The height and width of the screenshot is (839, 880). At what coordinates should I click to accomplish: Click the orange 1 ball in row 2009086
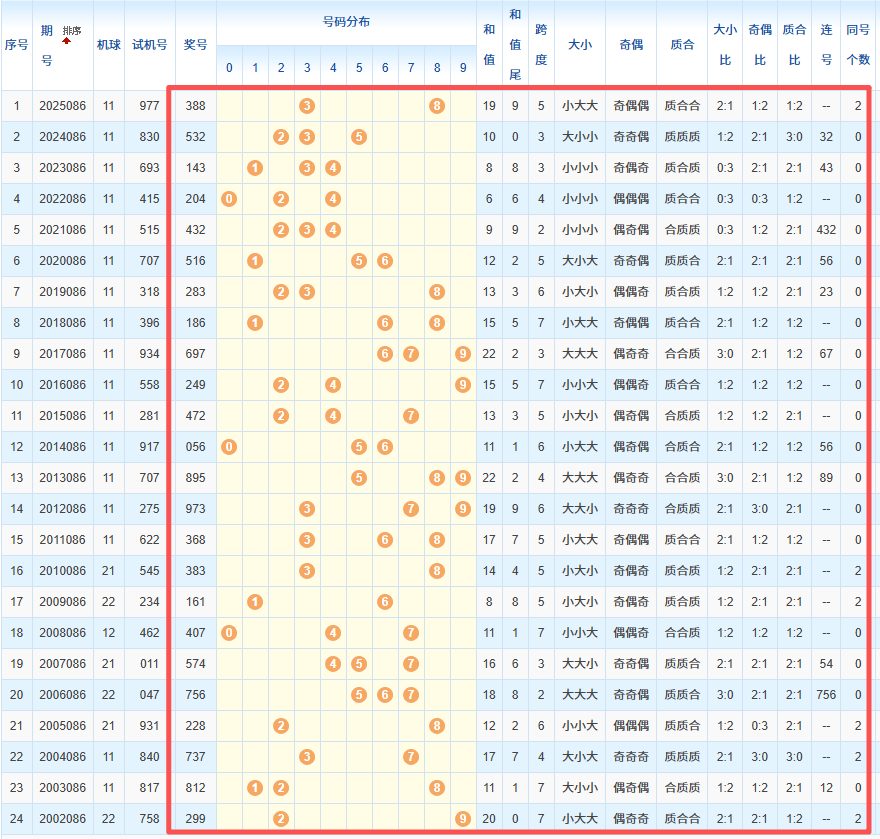255,602
